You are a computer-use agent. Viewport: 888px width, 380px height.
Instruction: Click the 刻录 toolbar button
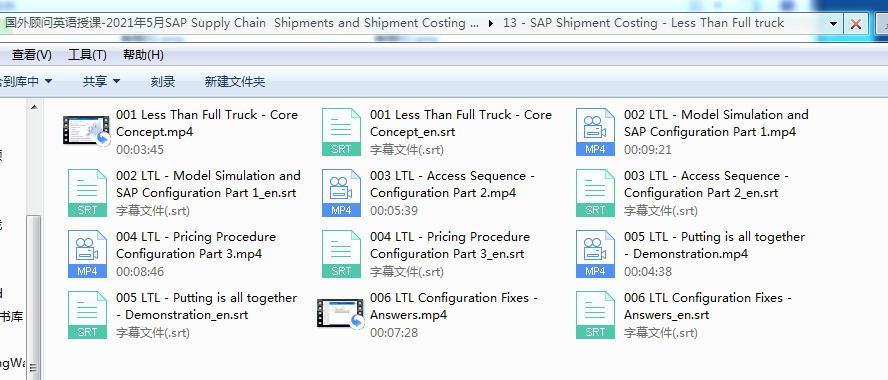coord(163,82)
